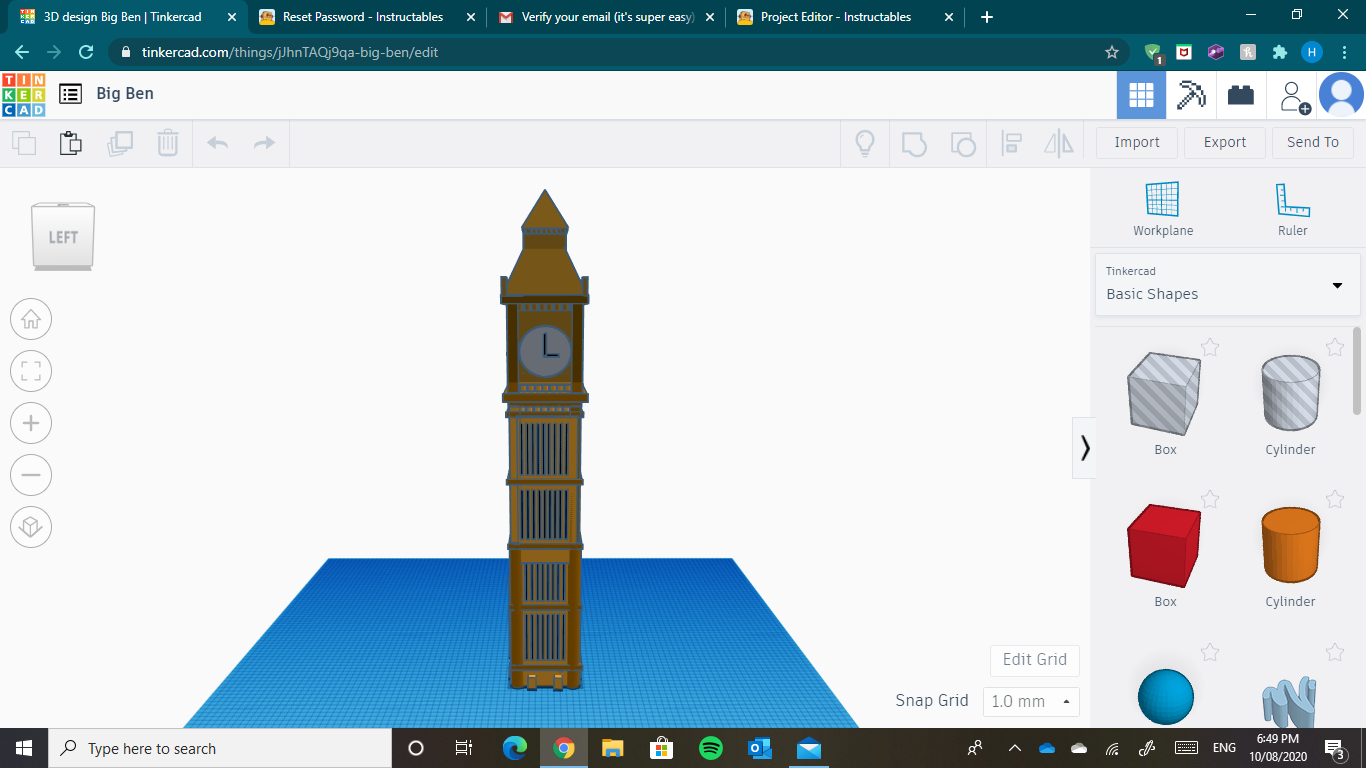The width and height of the screenshot is (1366, 768).
Task: Zoom out with the minus button
Action: pos(31,475)
